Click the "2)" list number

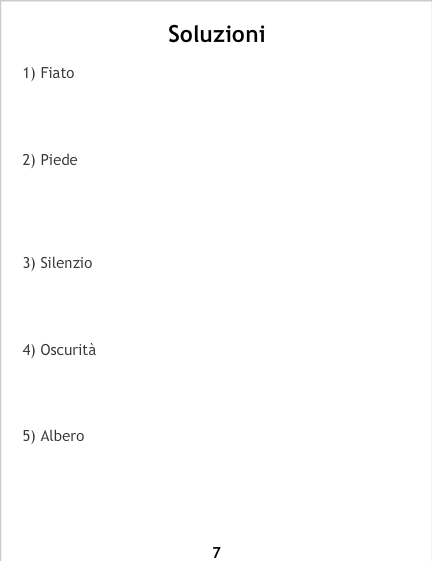[29, 160]
